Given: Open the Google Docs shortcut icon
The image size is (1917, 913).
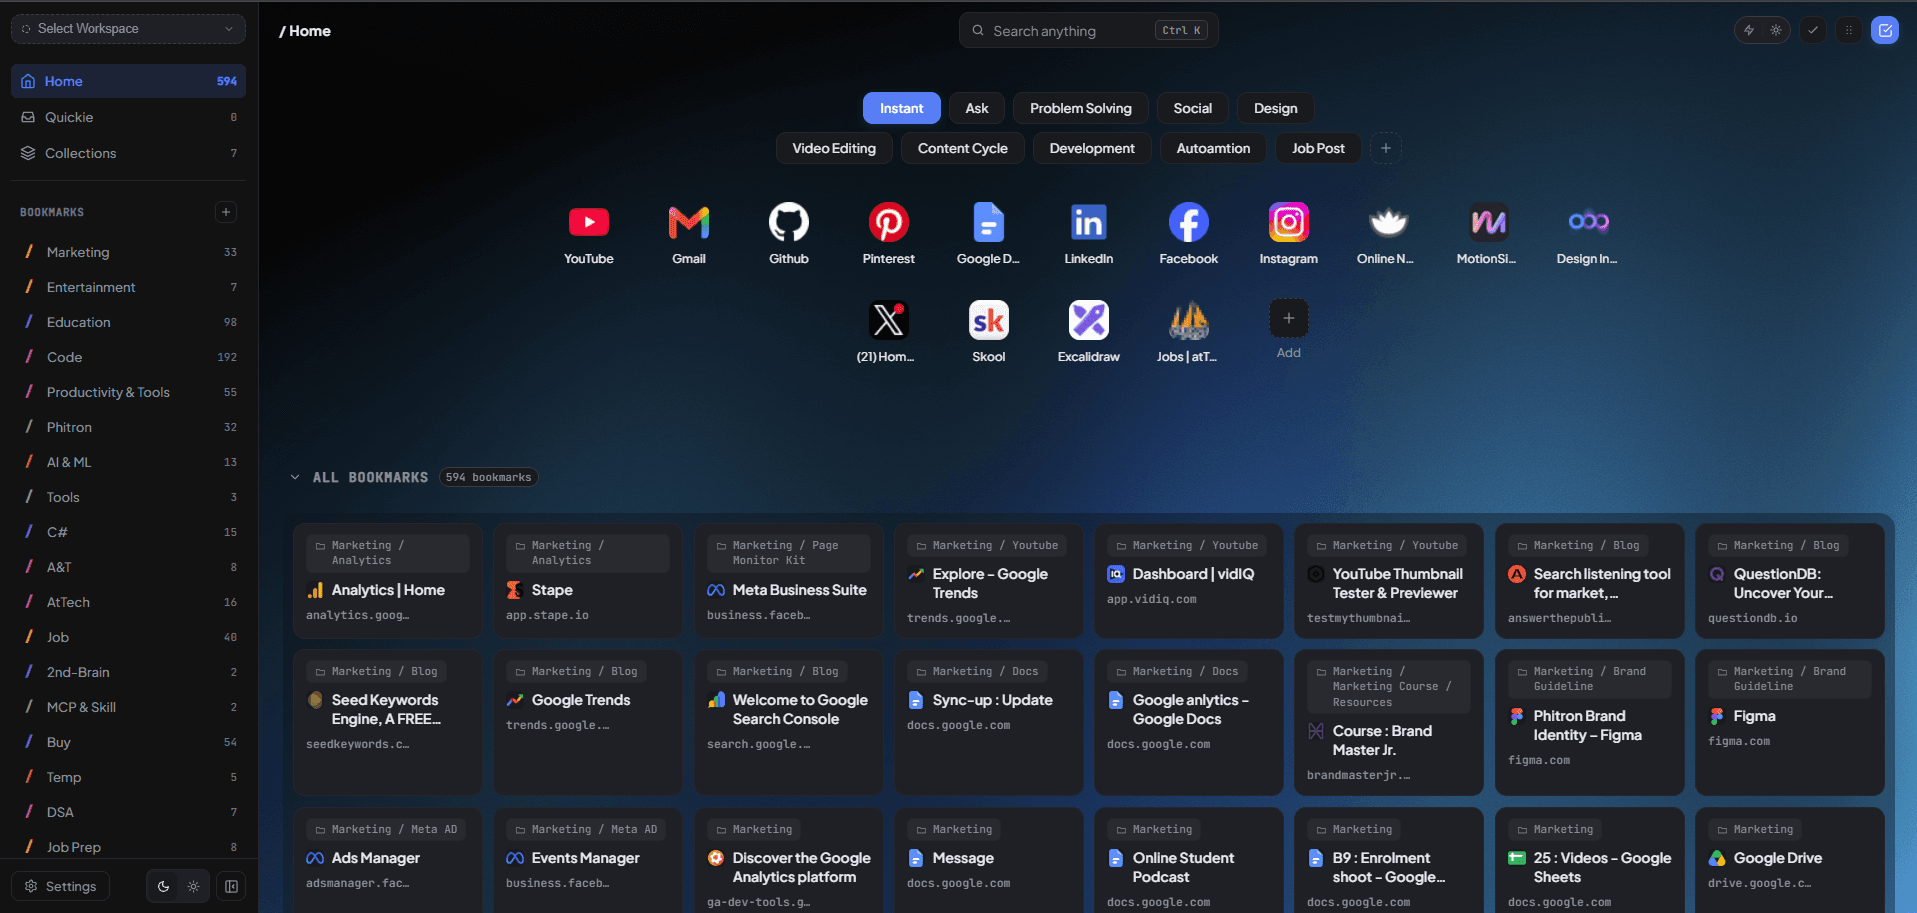Looking at the screenshot, I should point(989,222).
